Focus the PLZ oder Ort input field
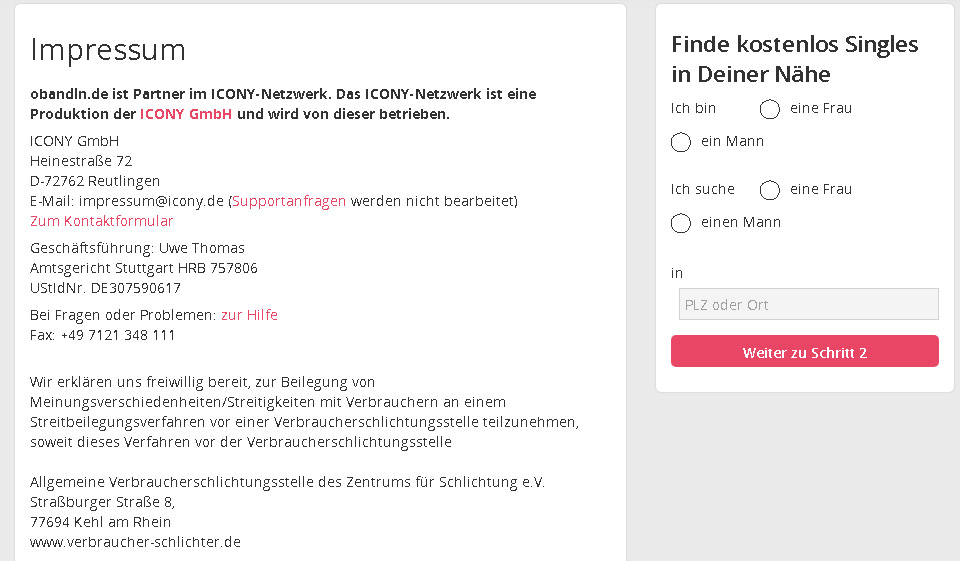This screenshot has width=960, height=561. point(808,304)
